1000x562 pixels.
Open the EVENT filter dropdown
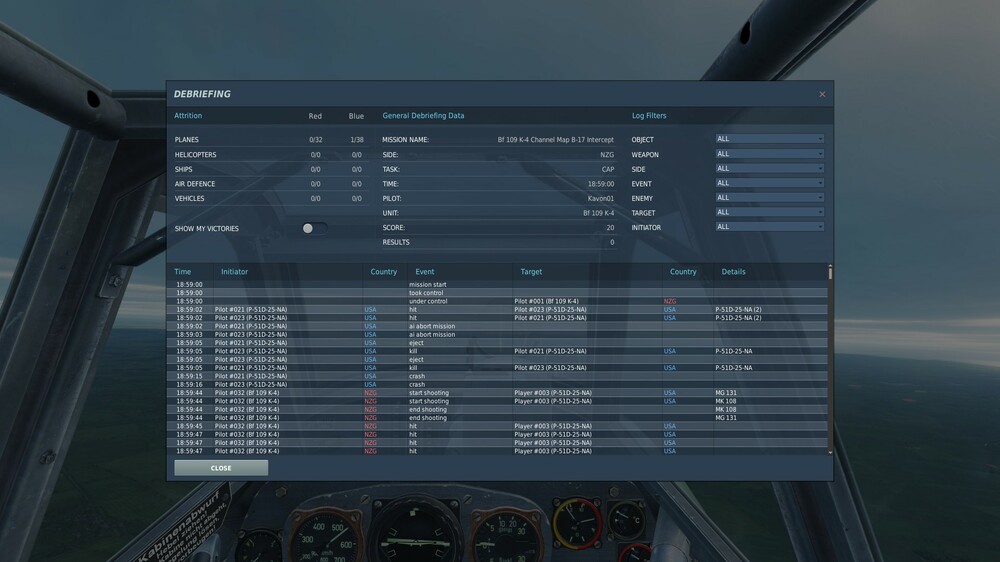[769, 183]
